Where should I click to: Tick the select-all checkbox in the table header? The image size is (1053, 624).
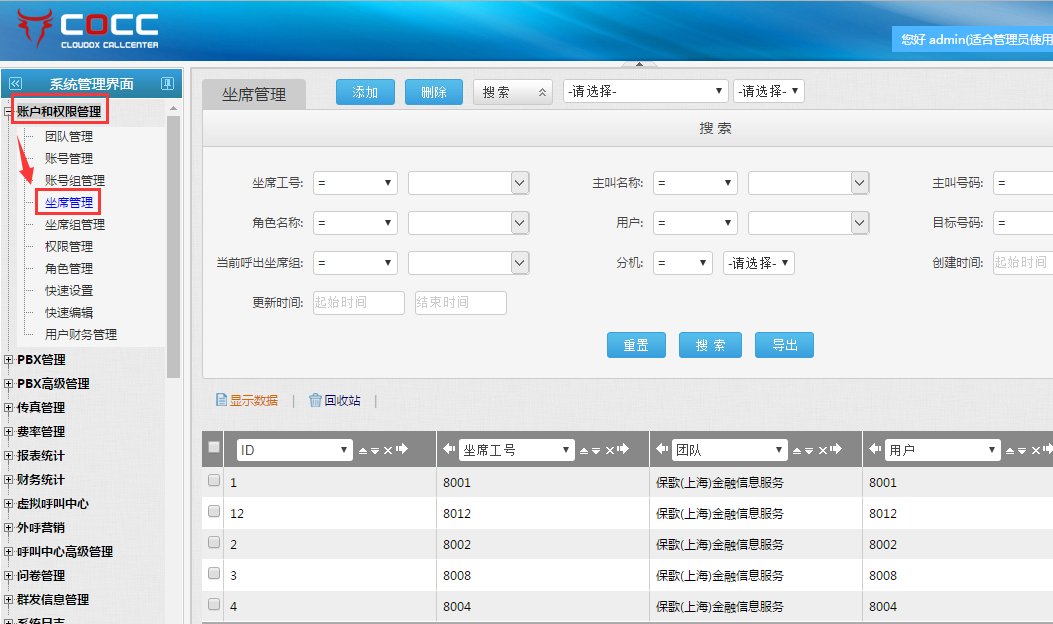pyautogui.click(x=213, y=448)
